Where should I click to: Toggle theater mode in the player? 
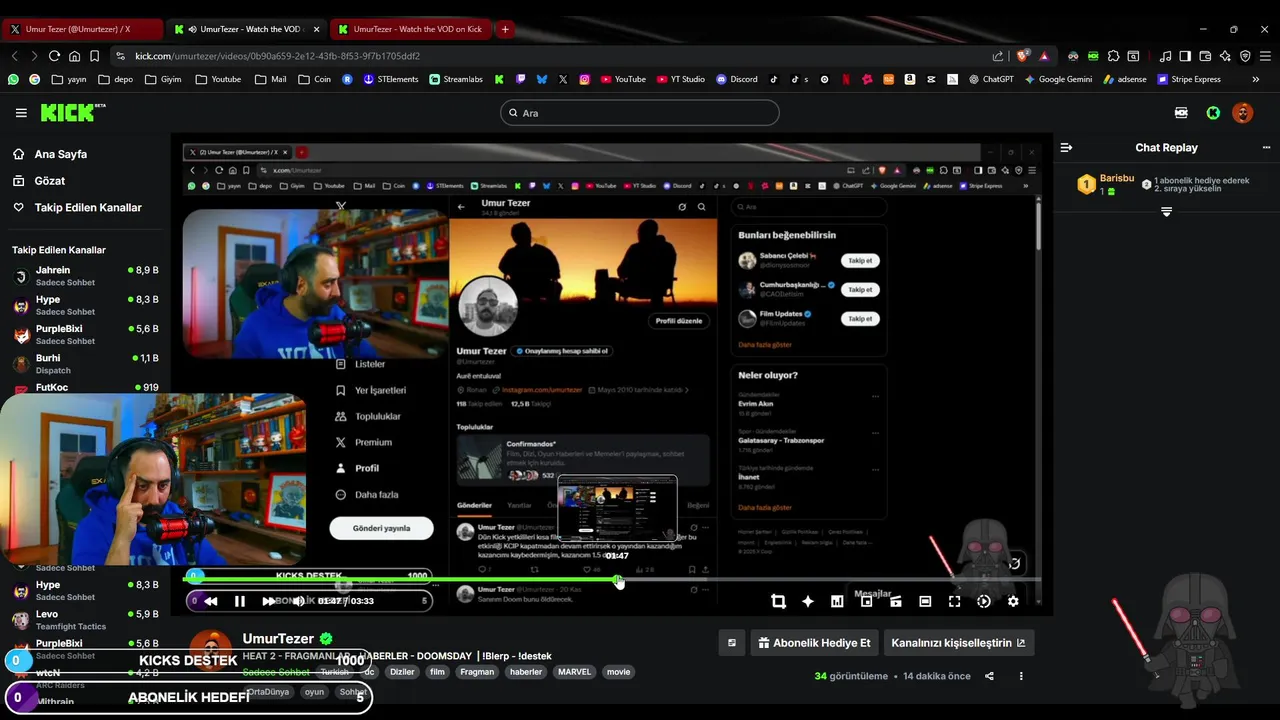[x=925, y=601]
